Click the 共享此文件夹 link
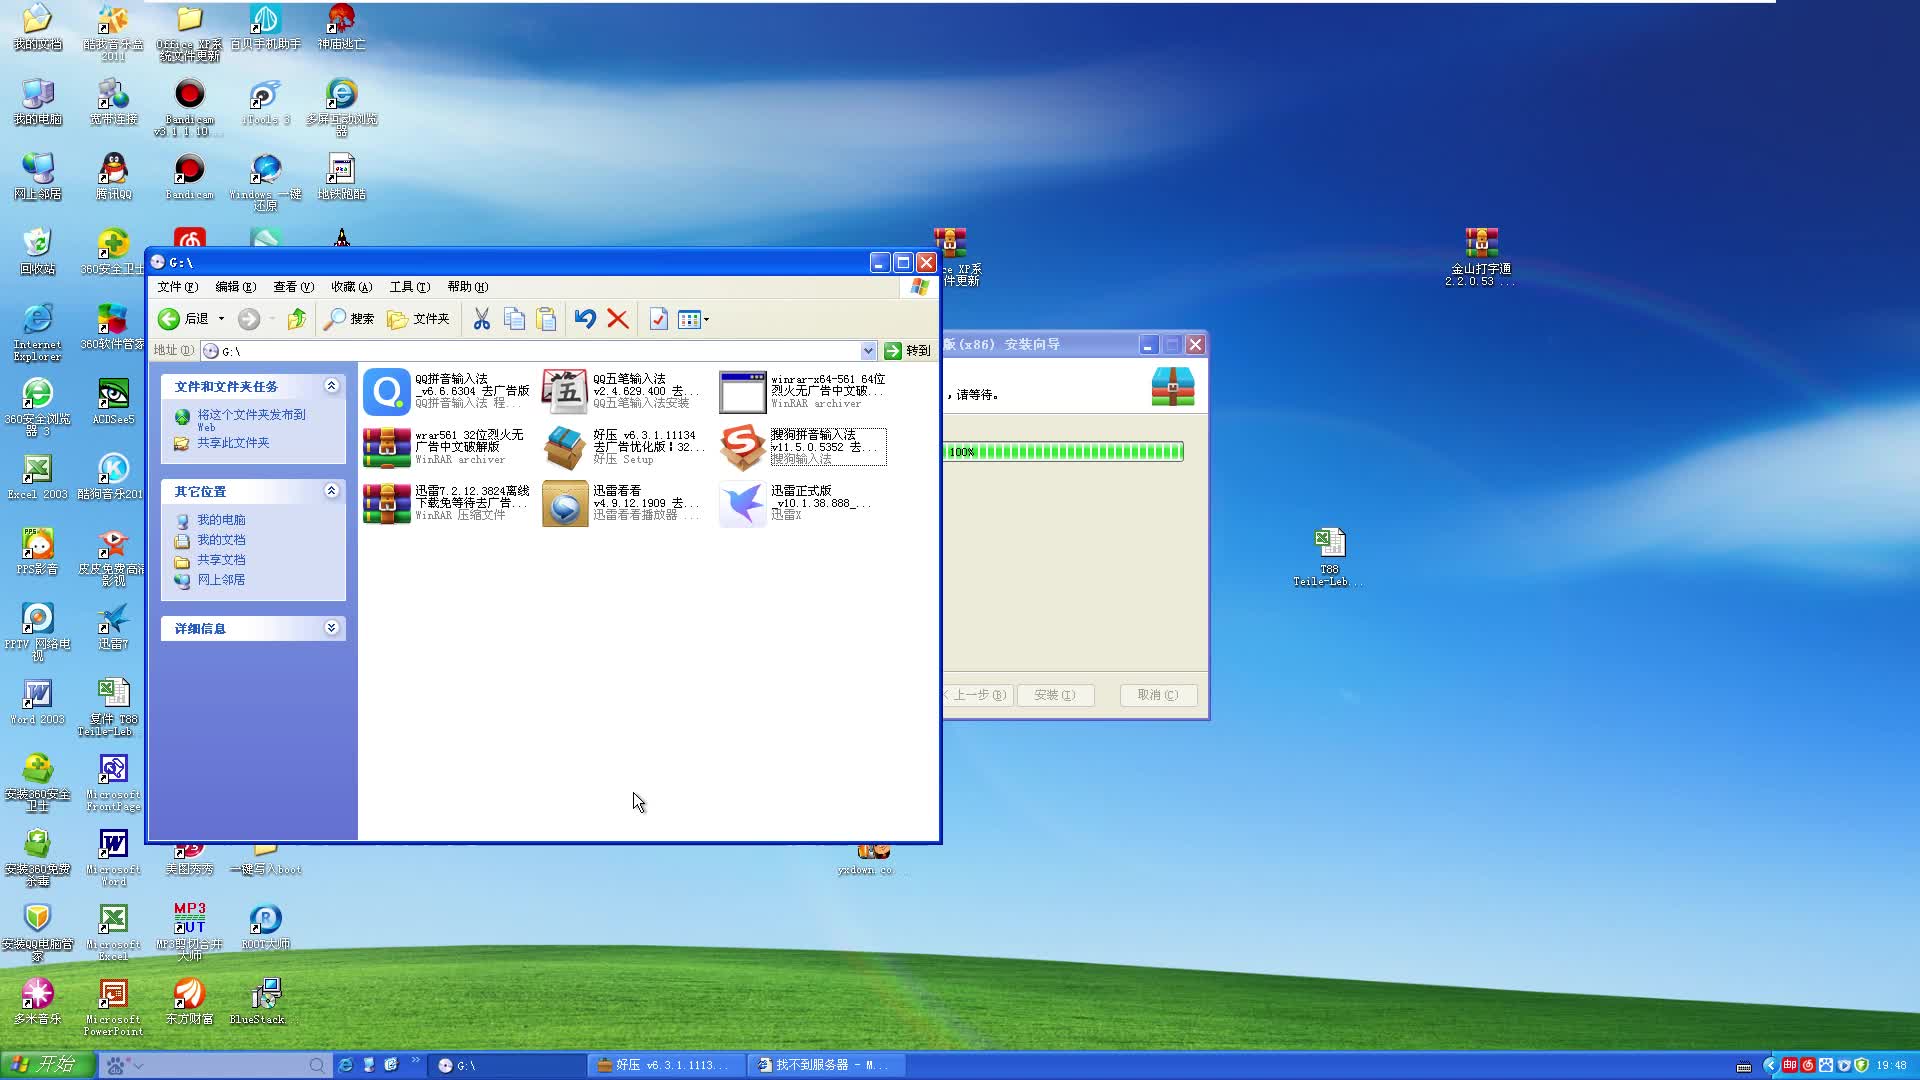 point(233,443)
